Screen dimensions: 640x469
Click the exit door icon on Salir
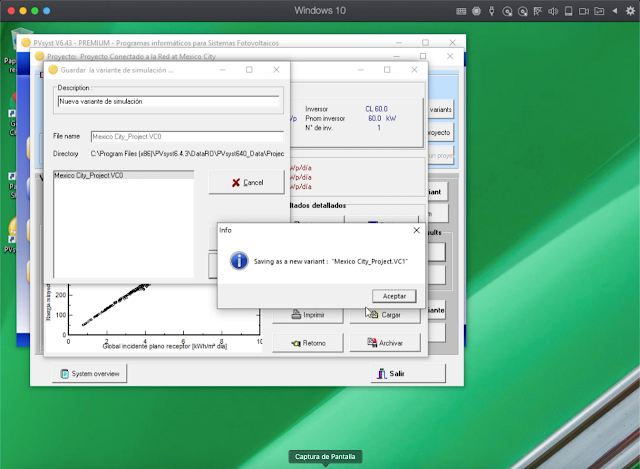point(381,373)
